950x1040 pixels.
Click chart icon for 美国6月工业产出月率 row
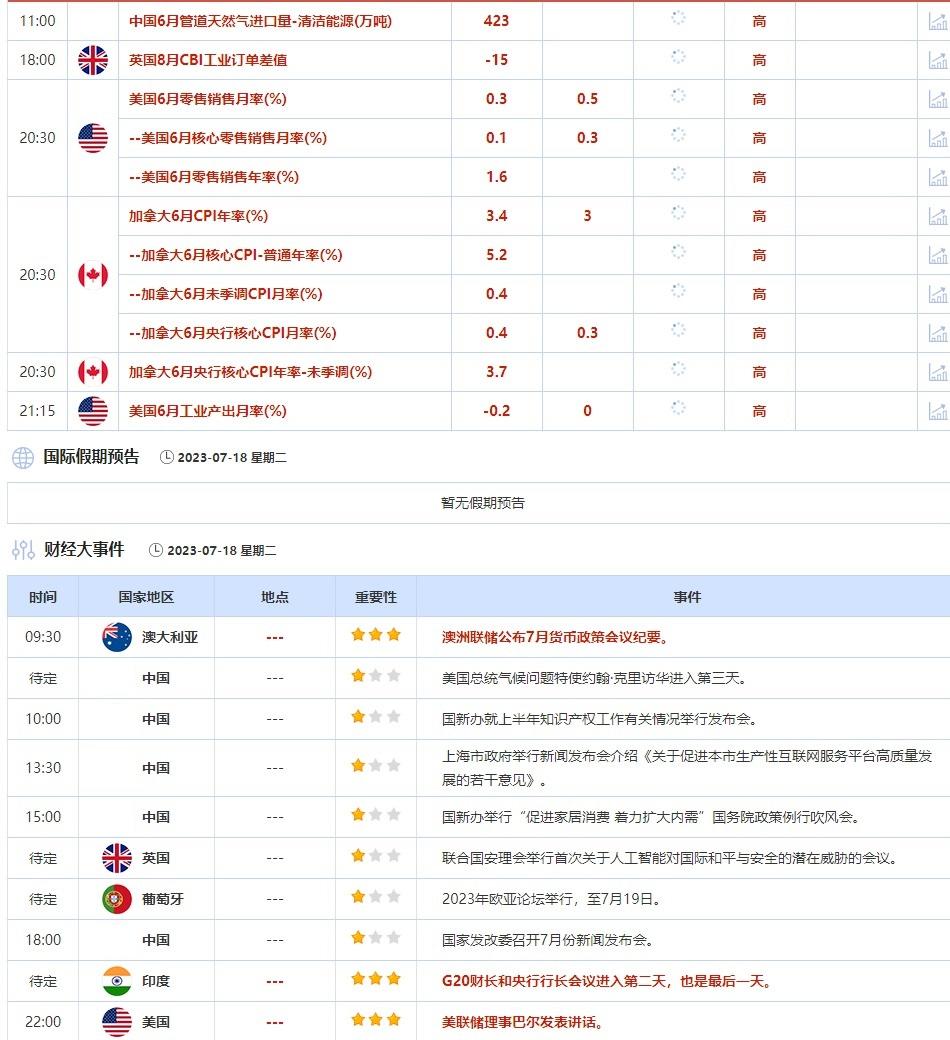pyautogui.click(x=937, y=411)
